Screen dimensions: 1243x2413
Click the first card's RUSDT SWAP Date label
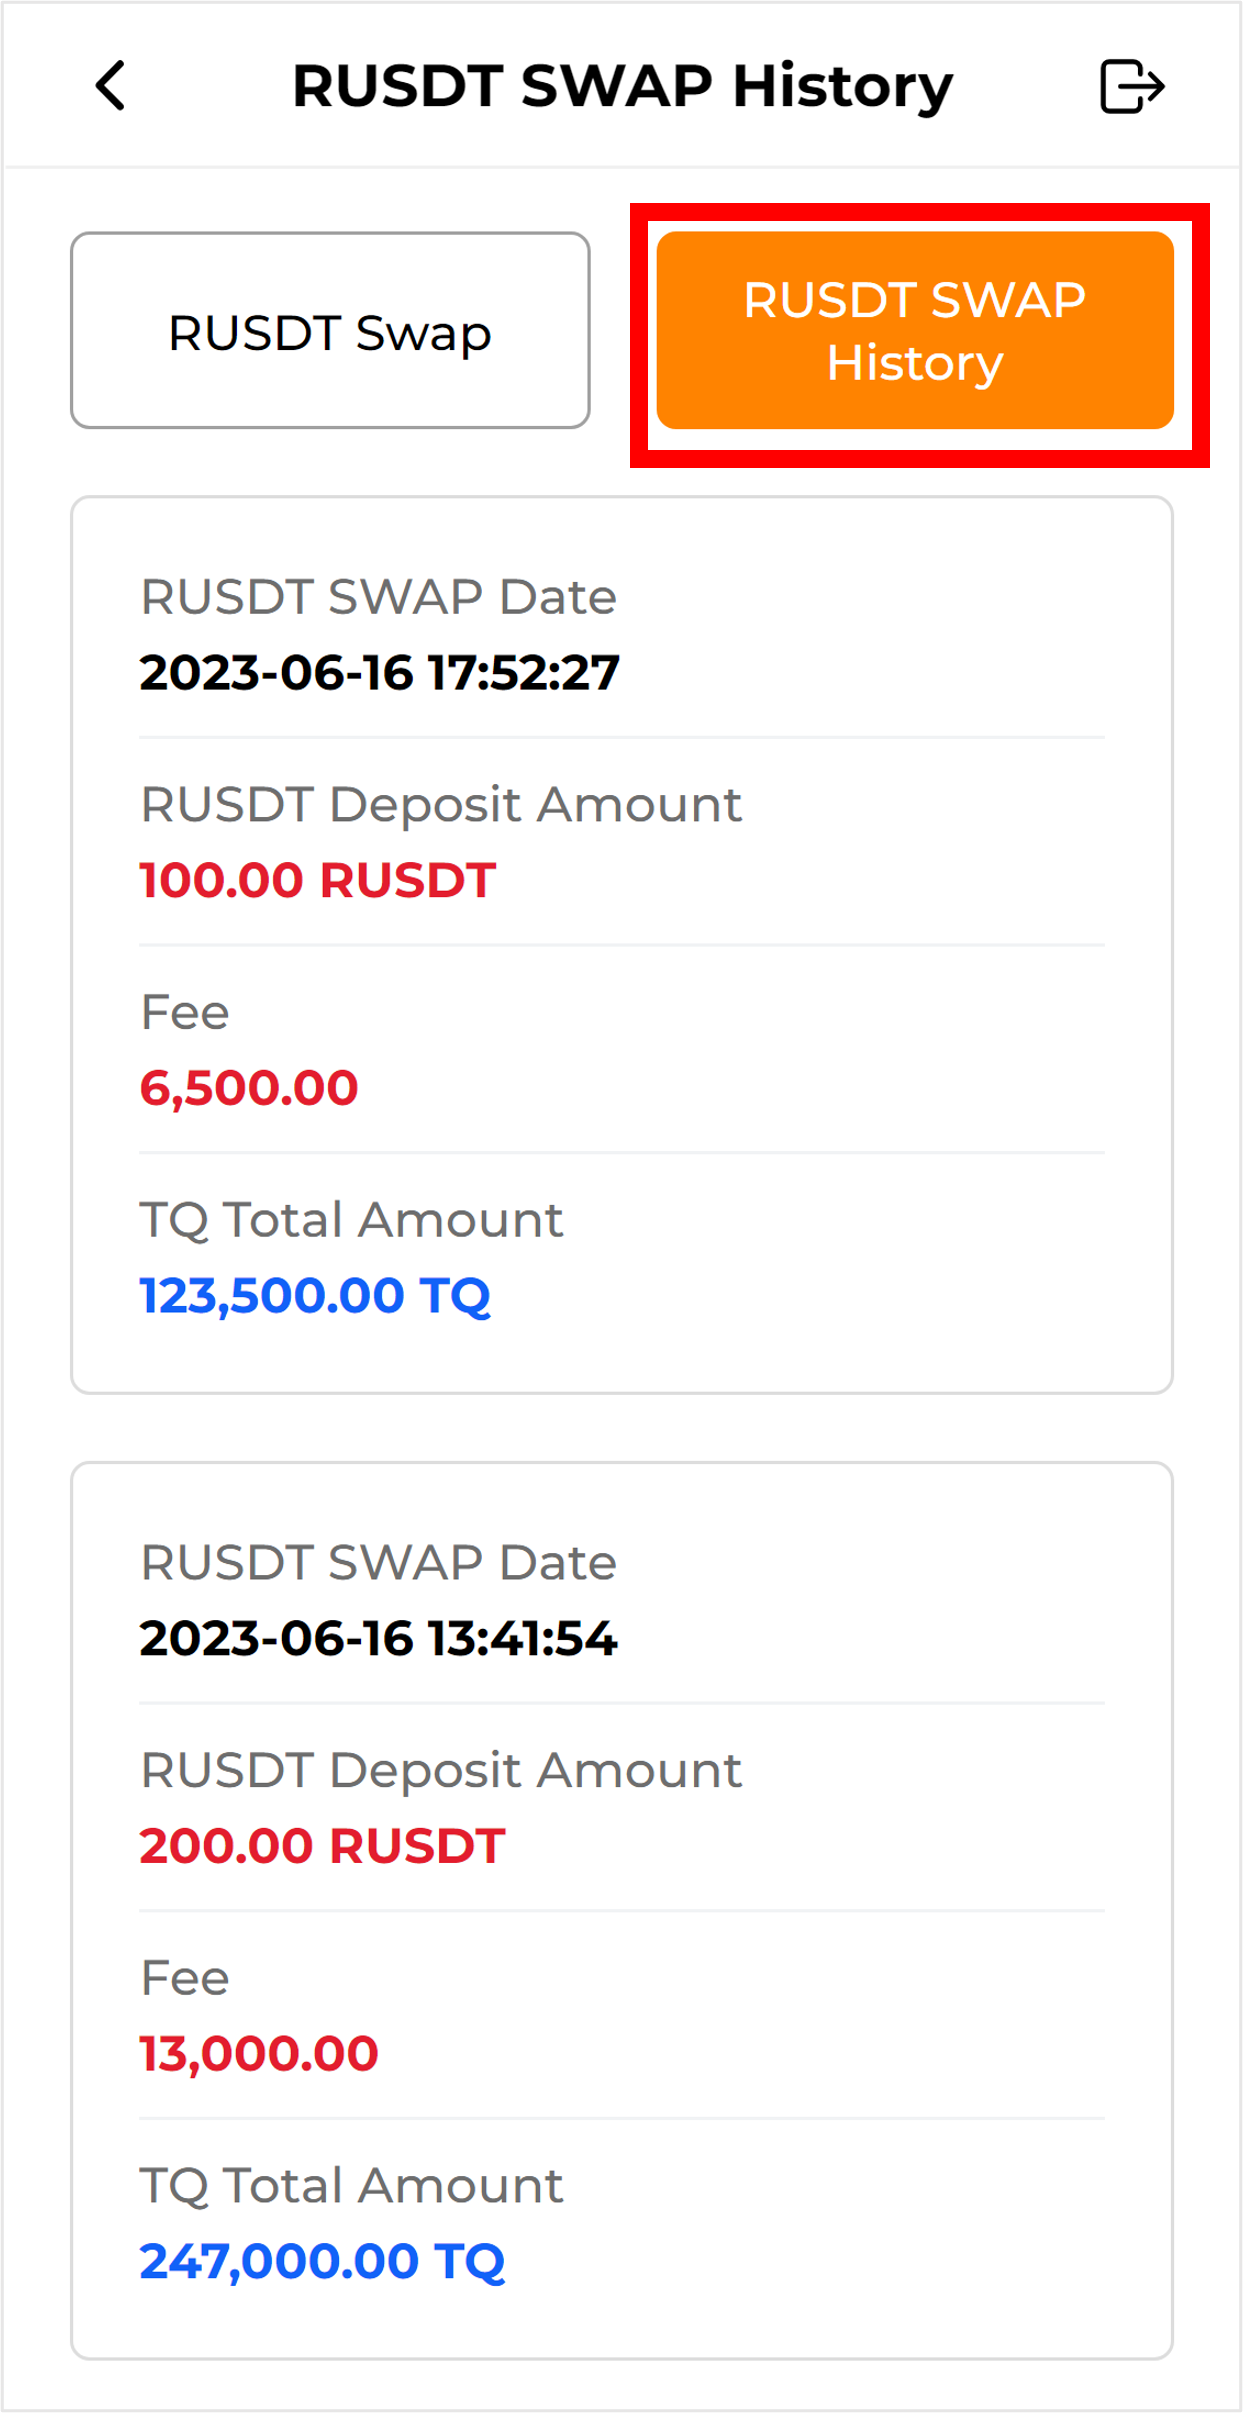coord(378,597)
